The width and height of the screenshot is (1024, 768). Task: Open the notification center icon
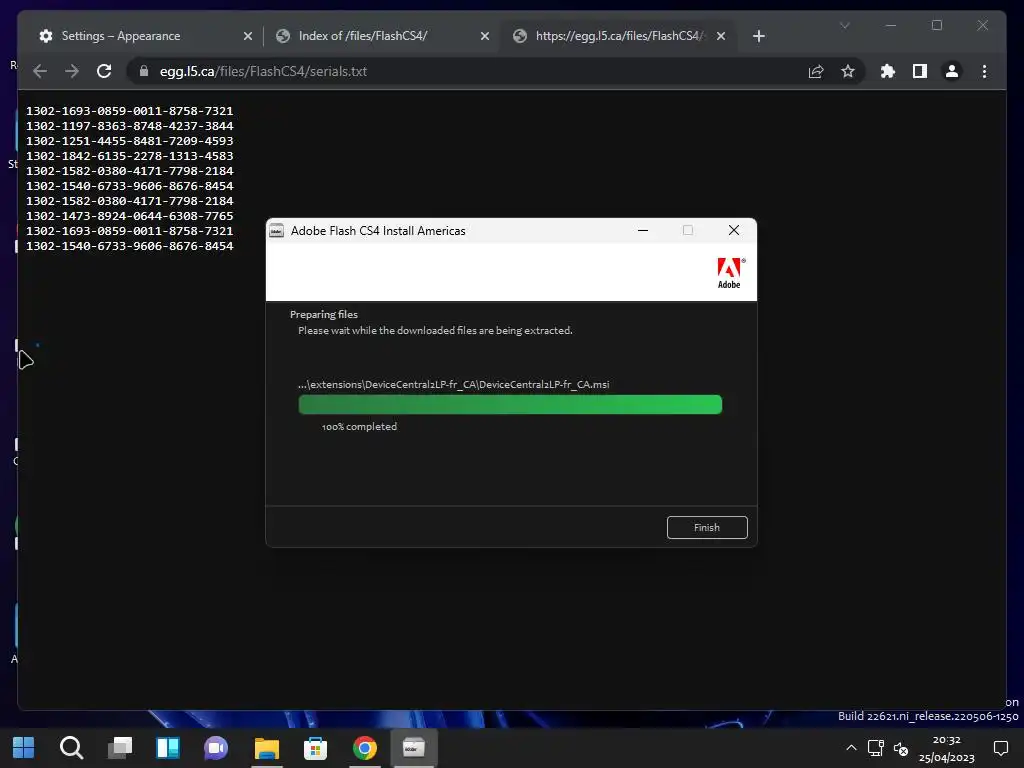click(1000, 748)
